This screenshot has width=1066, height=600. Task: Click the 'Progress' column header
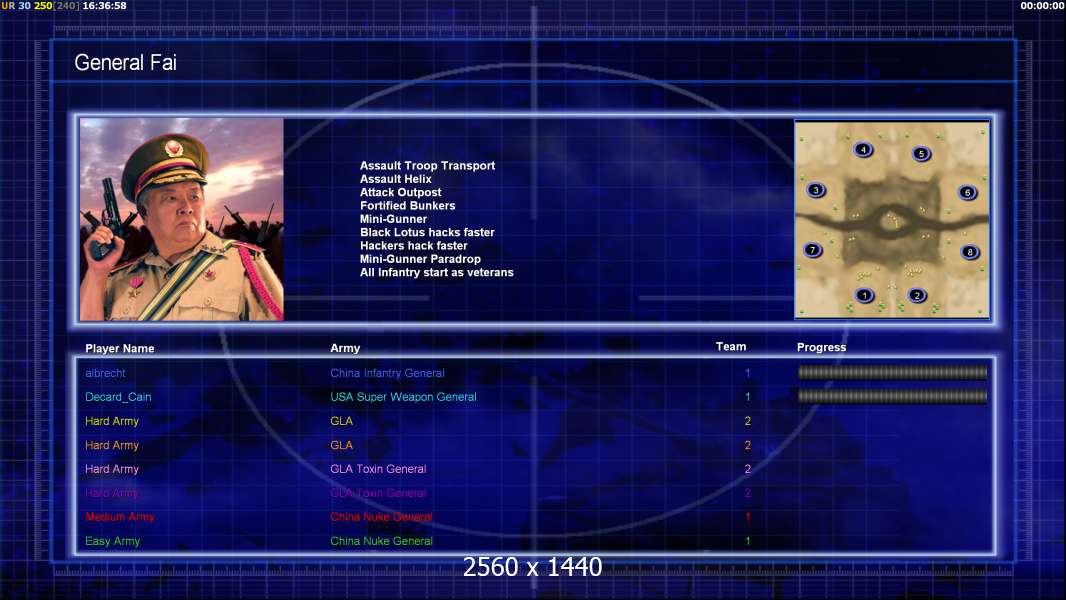[821, 347]
